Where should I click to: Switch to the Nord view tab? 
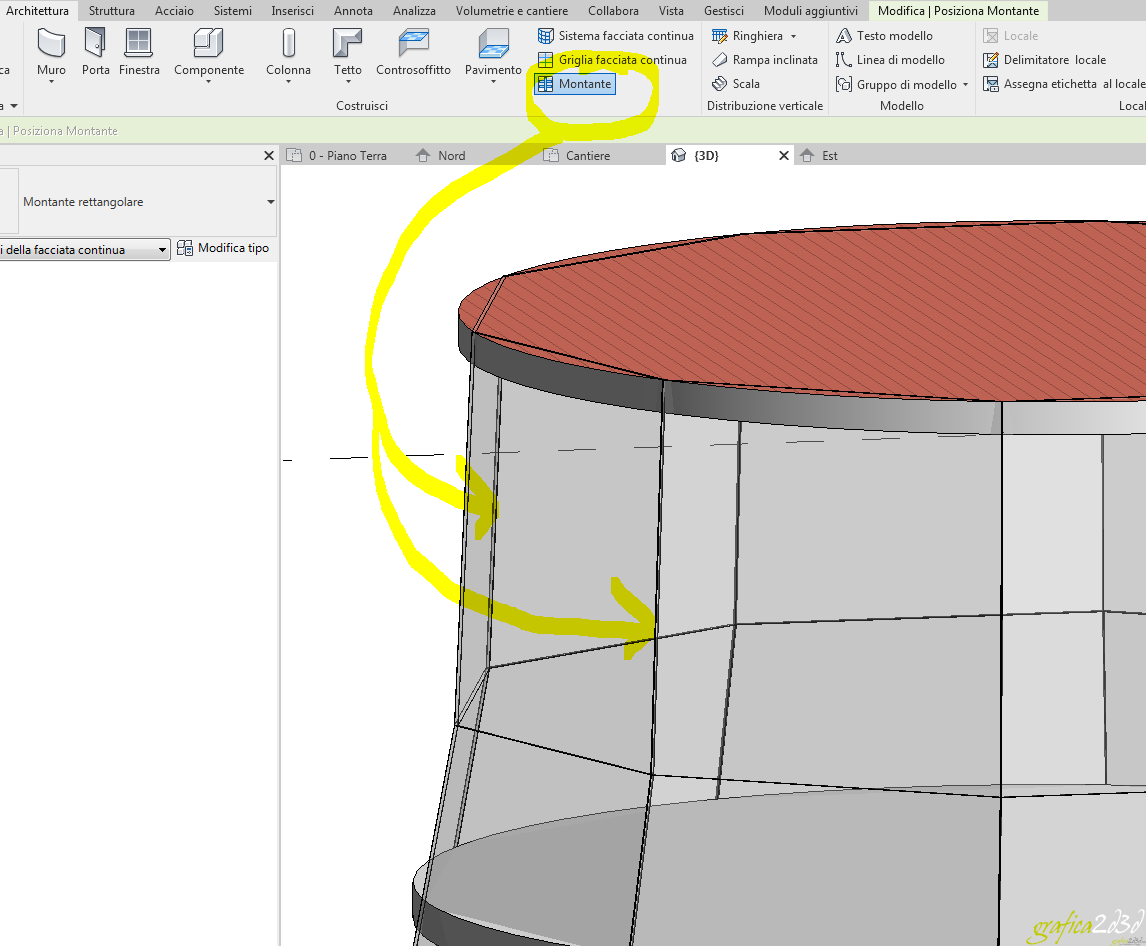(x=449, y=155)
